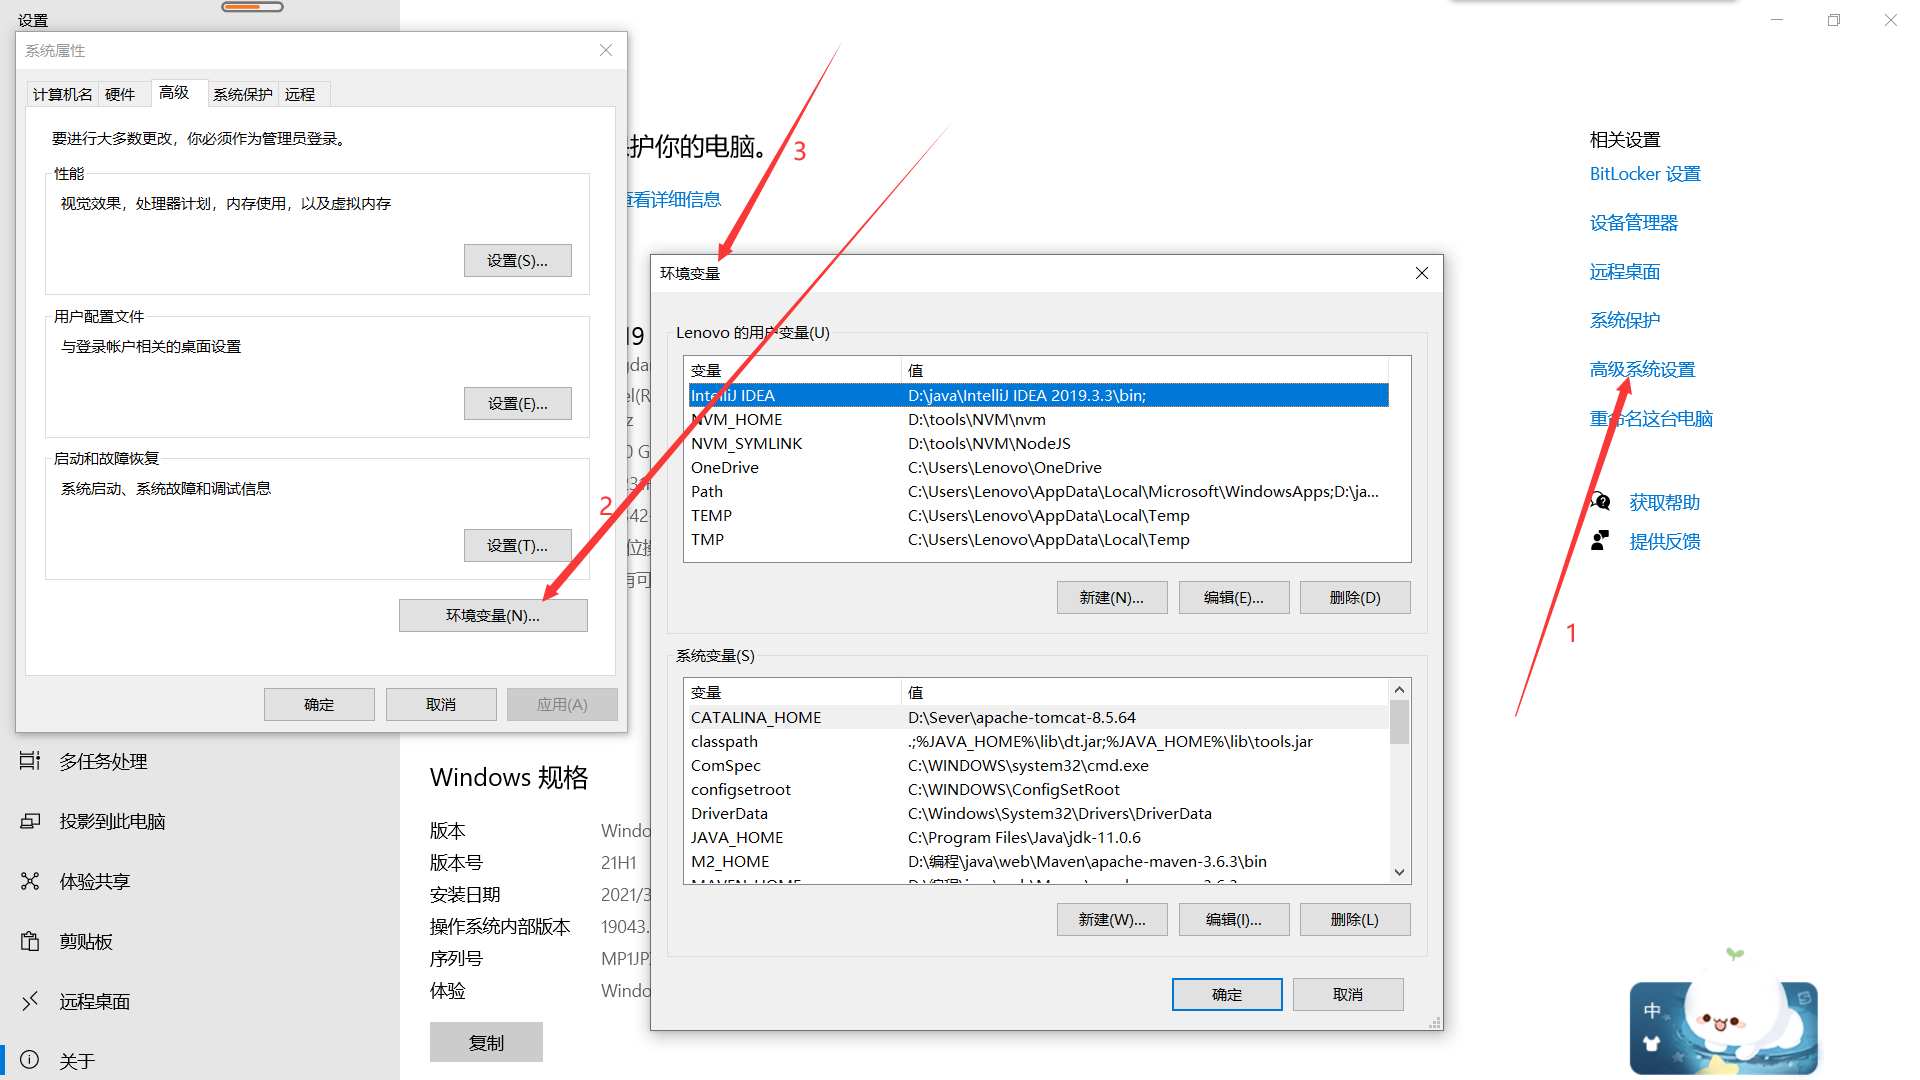Click the Project to this PC (投影到此电脑) icon
The image size is (1920, 1080).
pyautogui.click(x=30, y=821)
